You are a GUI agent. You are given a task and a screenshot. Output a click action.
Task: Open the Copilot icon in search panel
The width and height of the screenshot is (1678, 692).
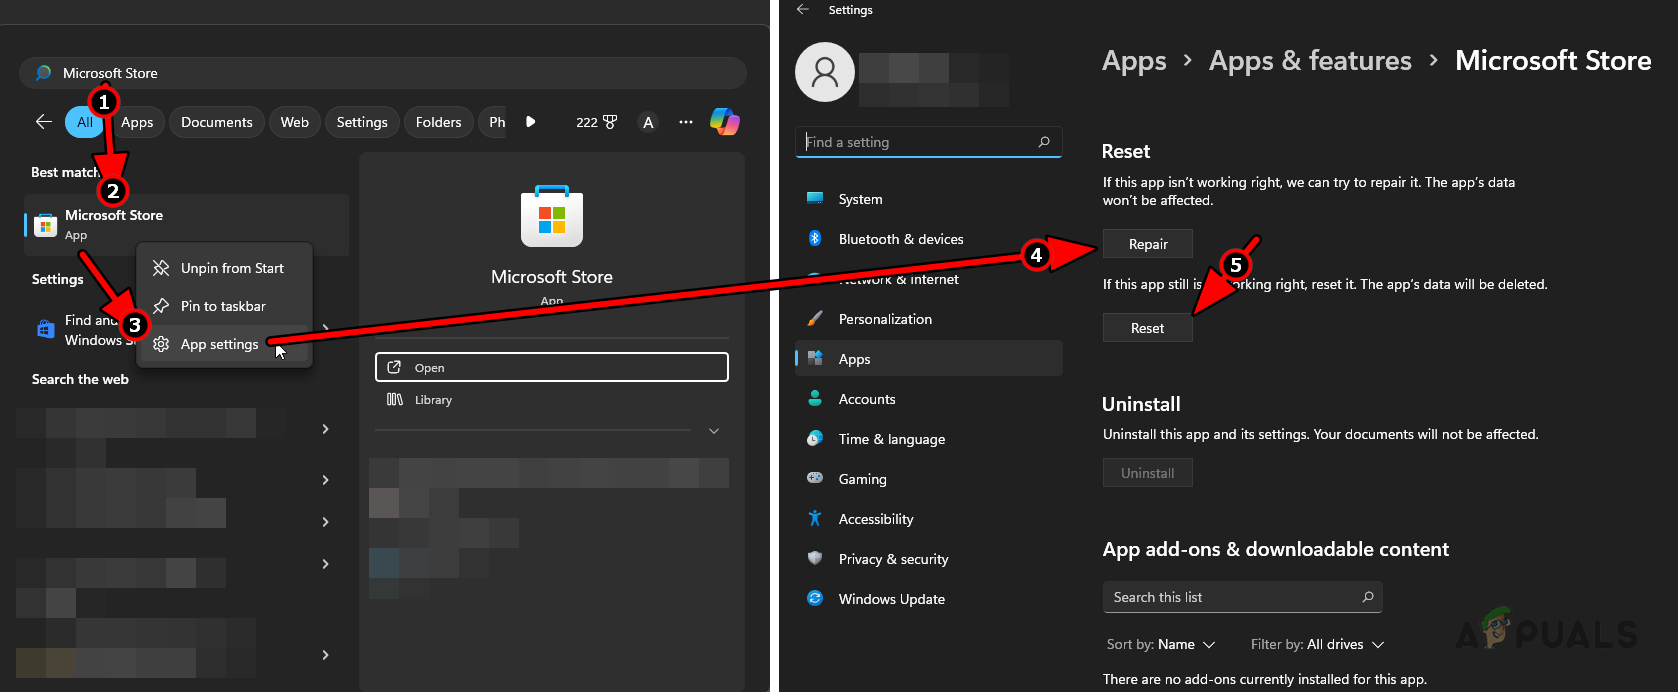click(724, 122)
